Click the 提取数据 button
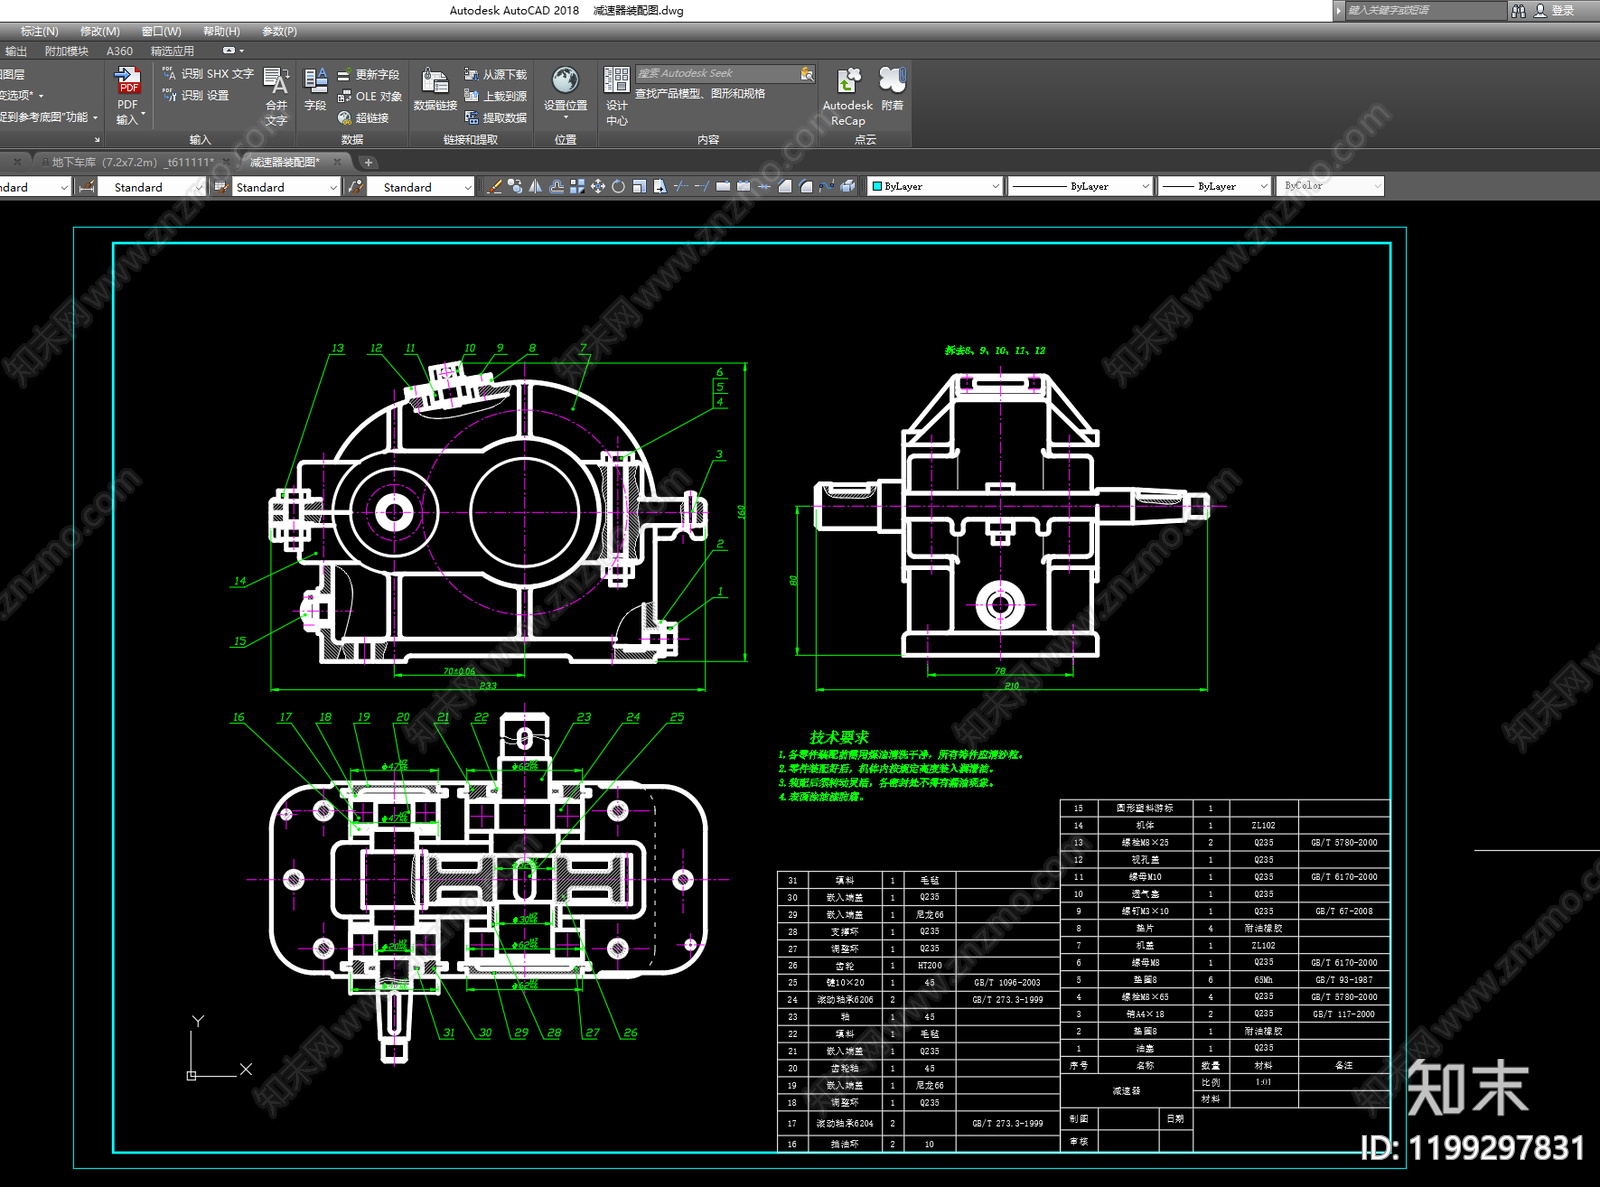 click(x=496, y=118)
